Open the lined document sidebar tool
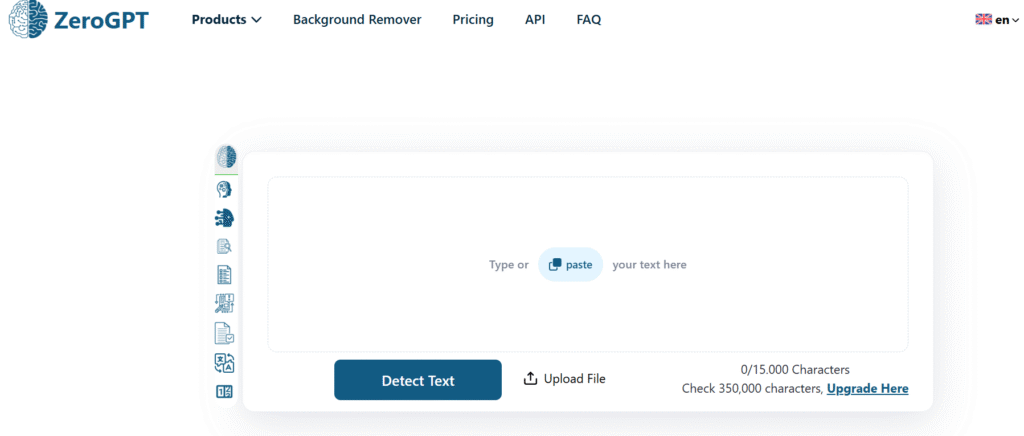1024x436 pixels. 225,275
